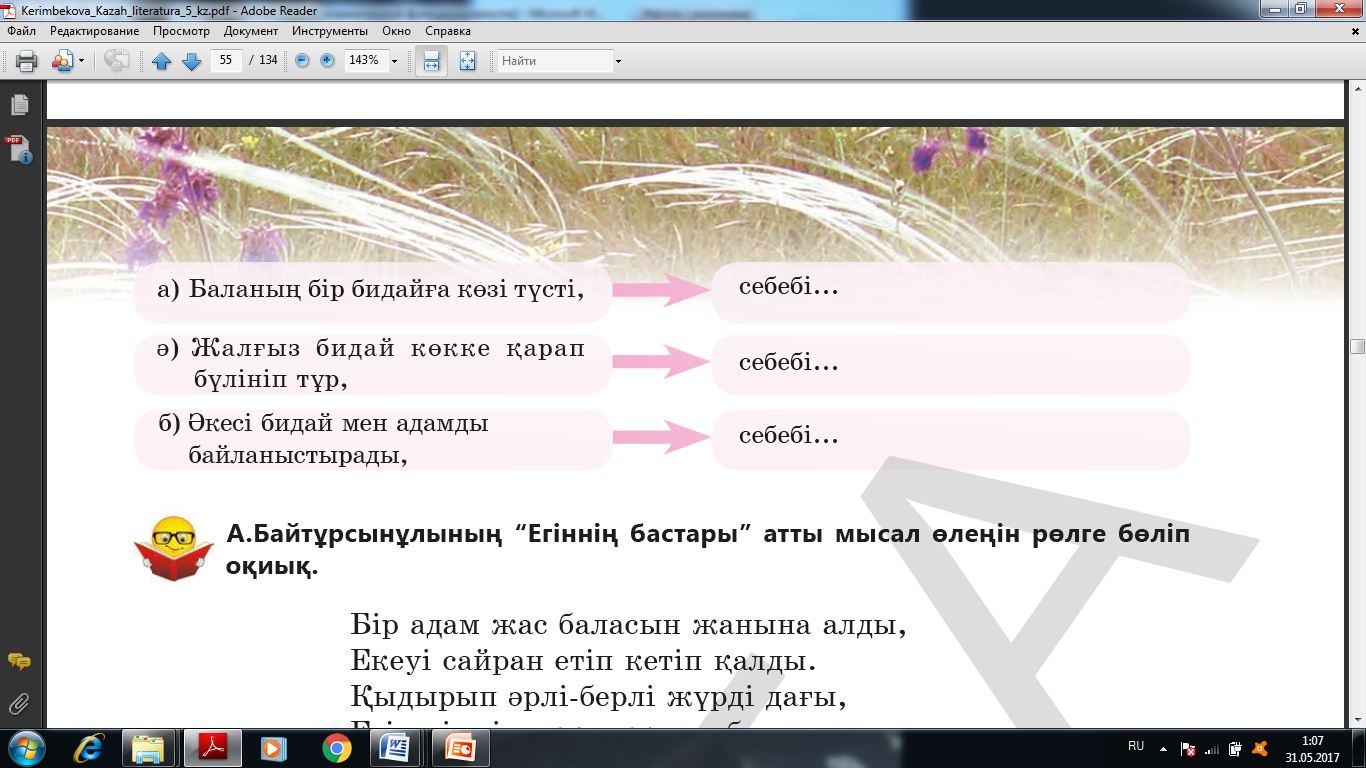Screen dimensions: 1366x768
Task: Toggle fit one full page mode
Action: 467,61
